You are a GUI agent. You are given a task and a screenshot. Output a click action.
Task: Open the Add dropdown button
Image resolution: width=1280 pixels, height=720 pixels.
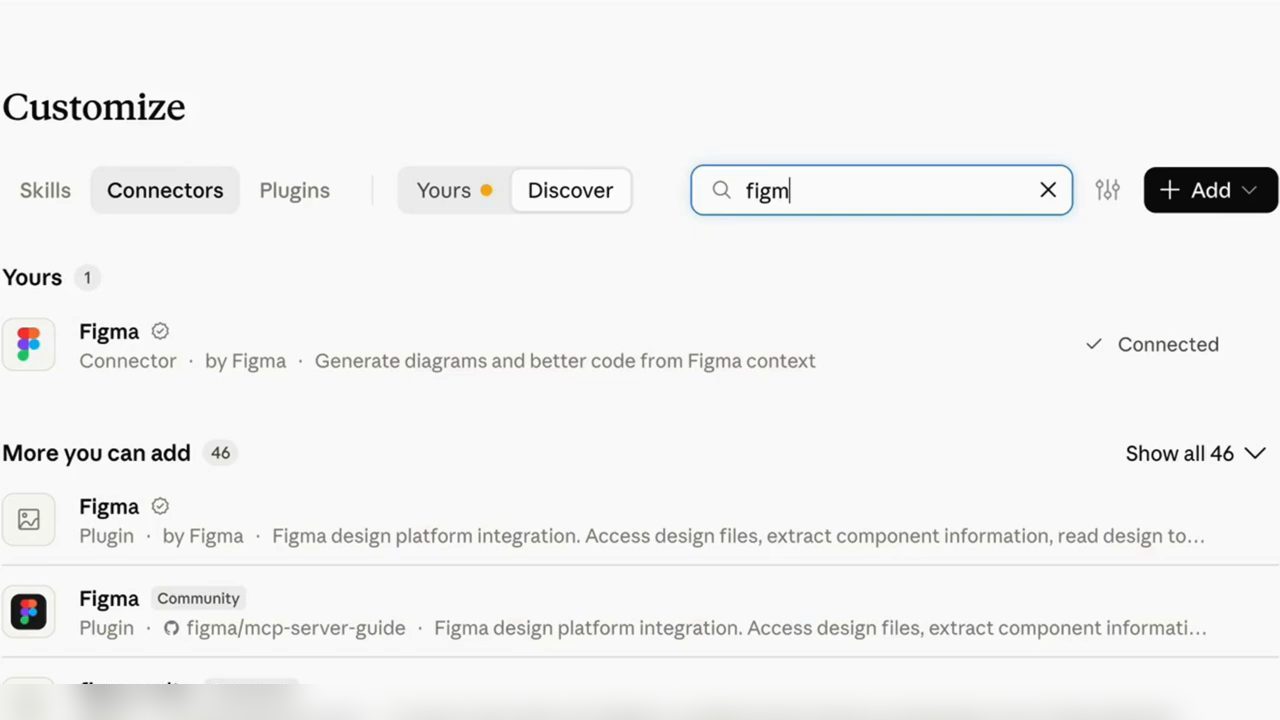tap(1211, 190)
